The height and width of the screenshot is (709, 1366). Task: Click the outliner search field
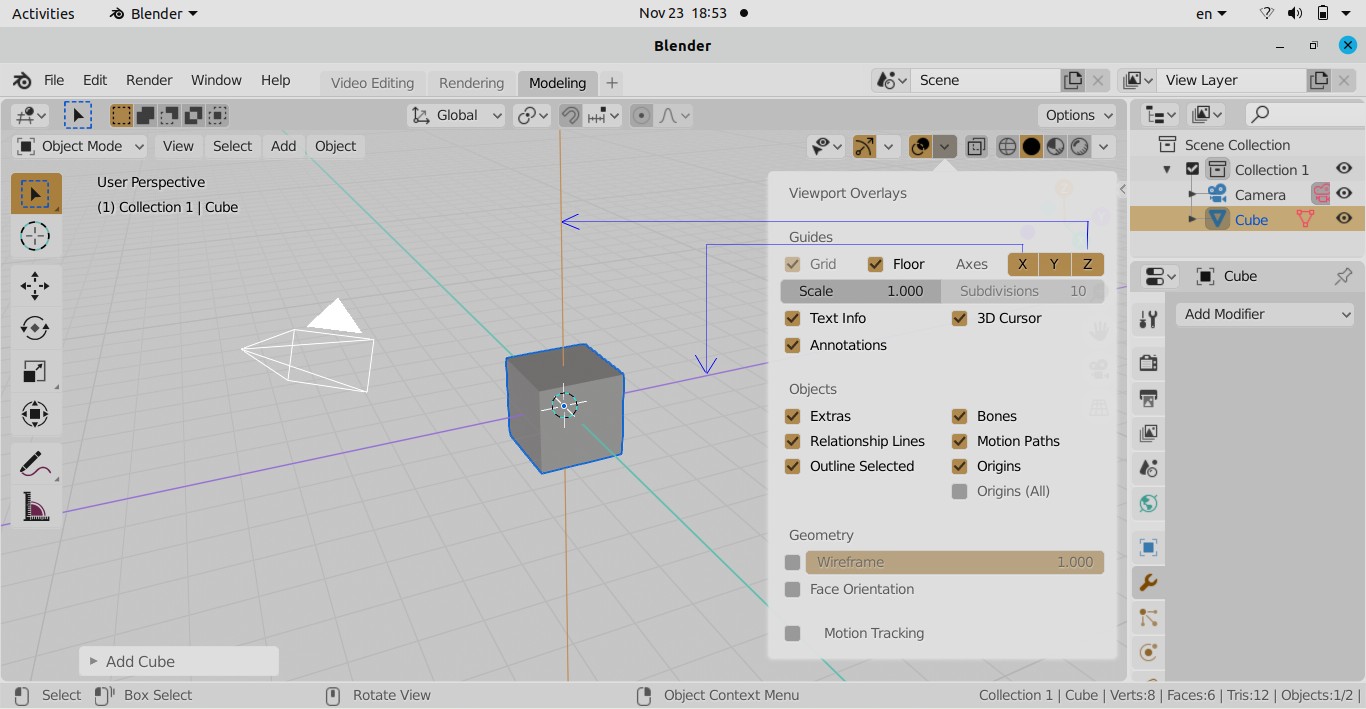pos(1305,115)
